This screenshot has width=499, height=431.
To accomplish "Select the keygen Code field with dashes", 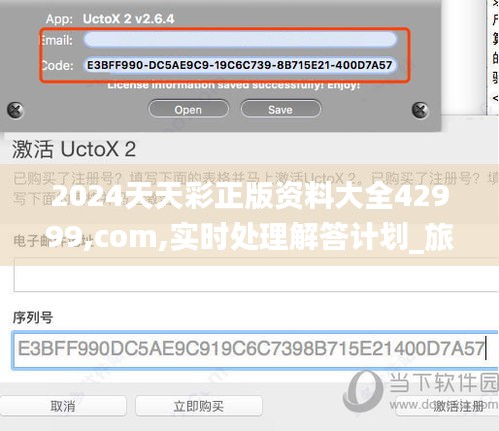I will point(240,65).
